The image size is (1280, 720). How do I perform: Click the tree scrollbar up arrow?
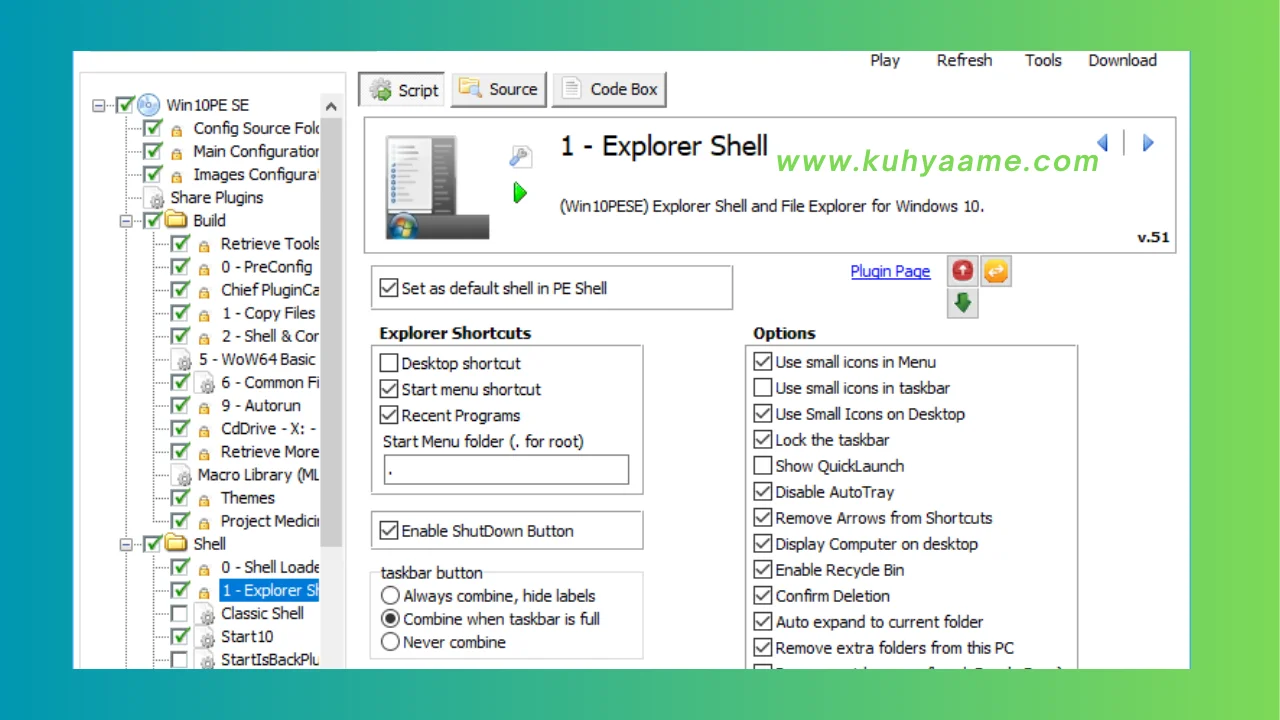pyautogui.click(x=332, y=106)
